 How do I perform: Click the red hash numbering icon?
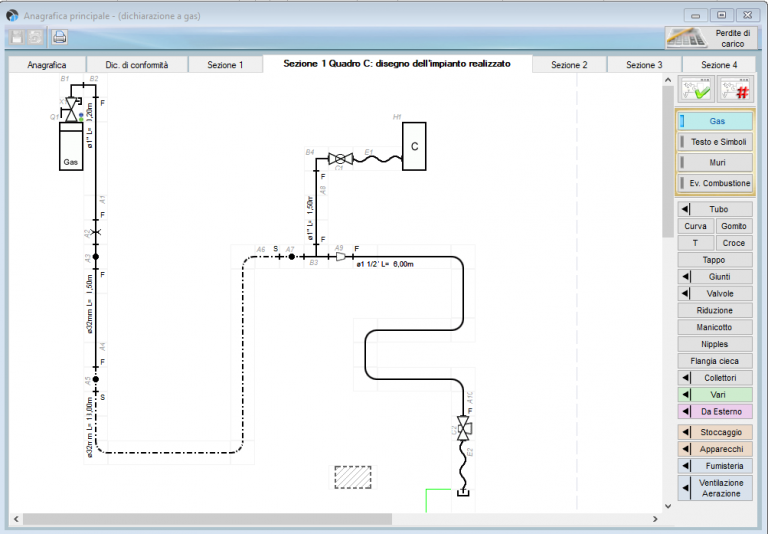[x=735, y=89]
